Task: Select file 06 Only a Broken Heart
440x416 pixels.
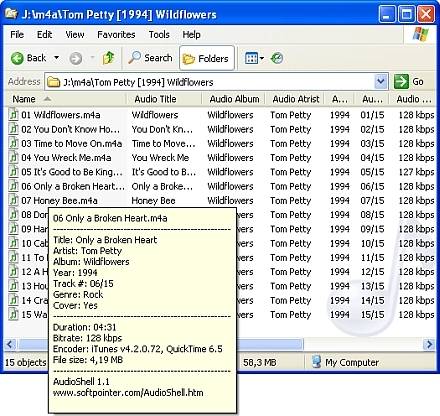Action: (73, 186)
